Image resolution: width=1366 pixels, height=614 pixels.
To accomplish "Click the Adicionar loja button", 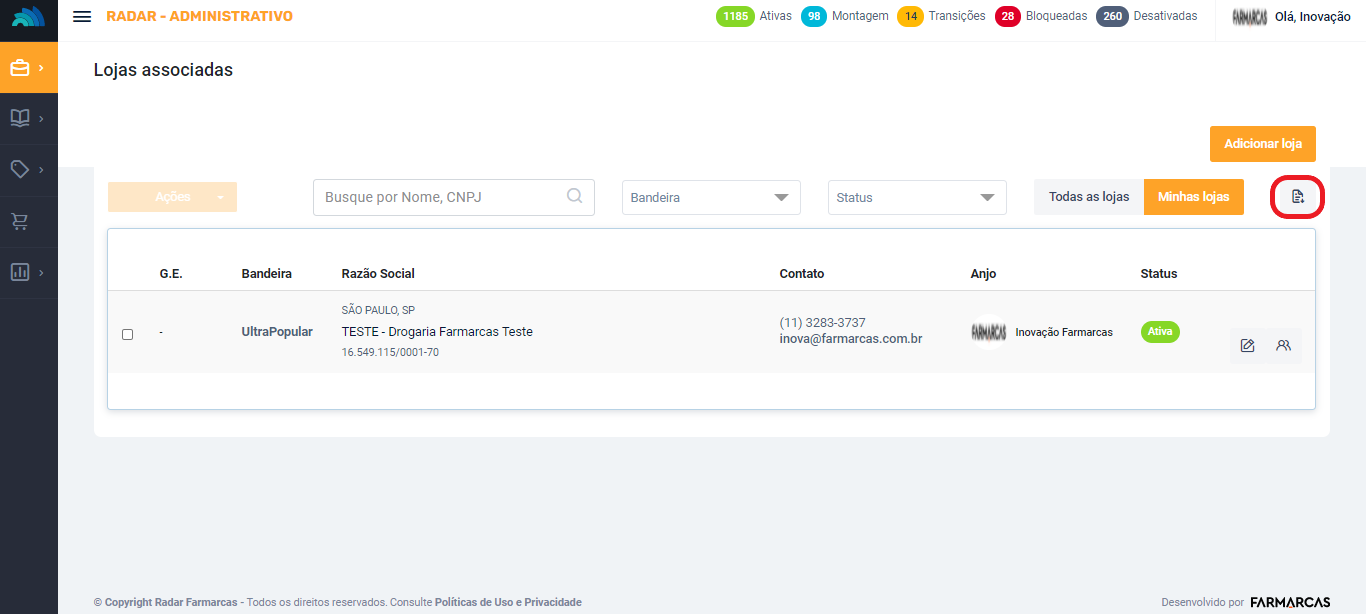I will tap(1262, 144).
